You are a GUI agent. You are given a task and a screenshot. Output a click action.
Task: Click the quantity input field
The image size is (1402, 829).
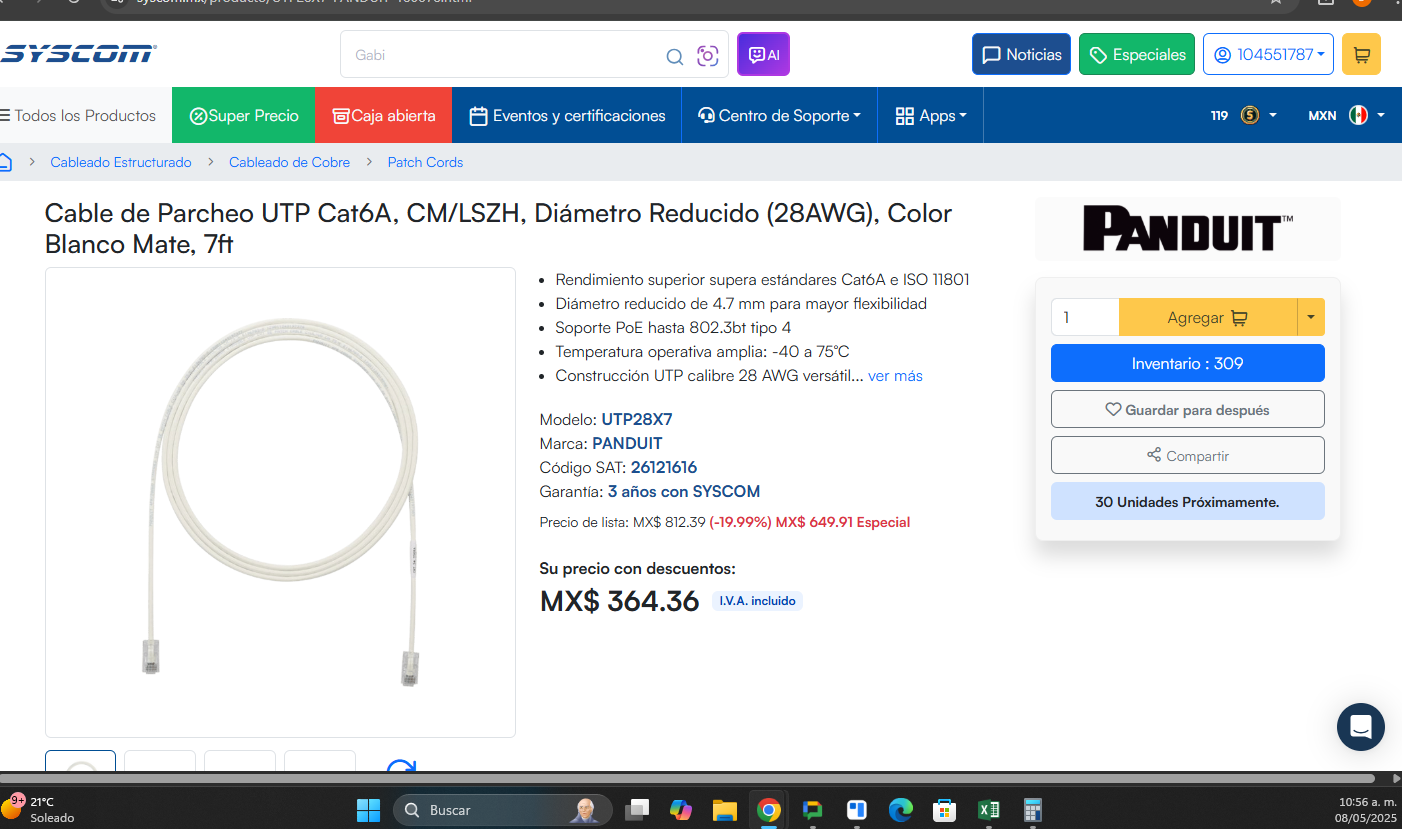pos(1085,318)
